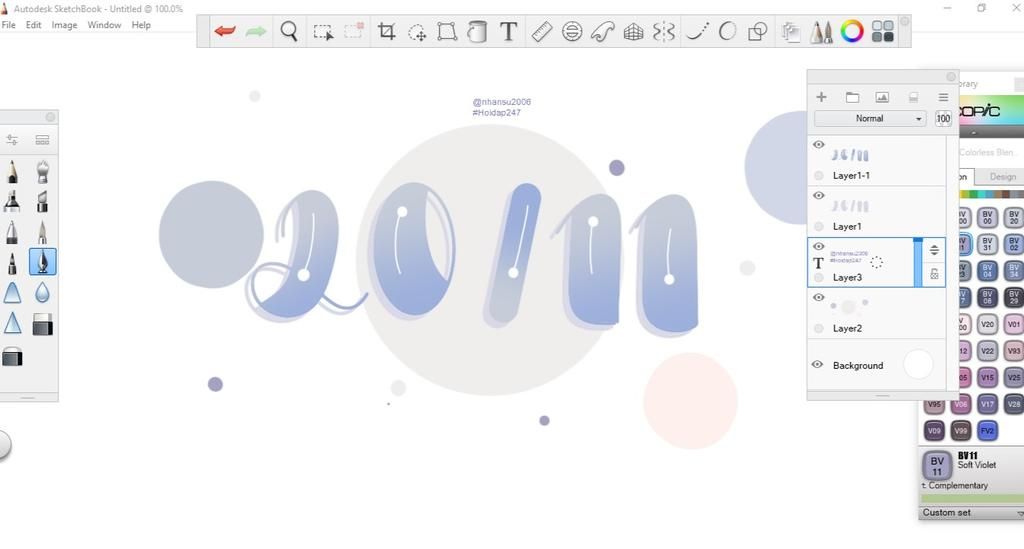The width and height of the screenshot is (1024, 549).
Task: Open the Window menu
Action: pos(104,25)
